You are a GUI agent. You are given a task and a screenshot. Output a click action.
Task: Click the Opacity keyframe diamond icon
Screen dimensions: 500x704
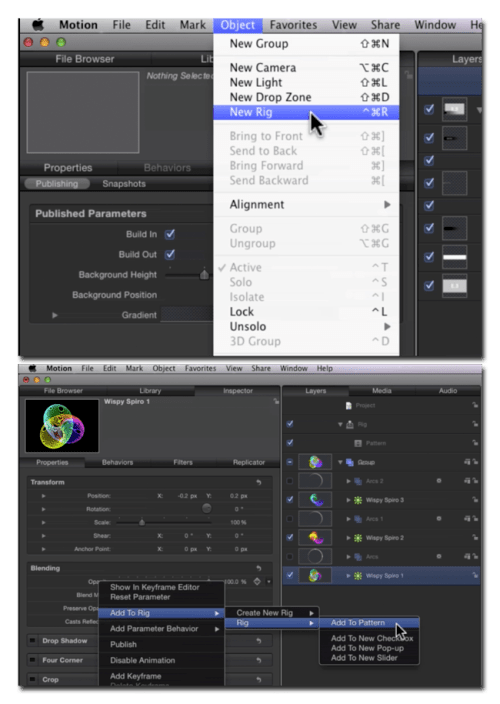pyautogui.click(x=257, y=581)
